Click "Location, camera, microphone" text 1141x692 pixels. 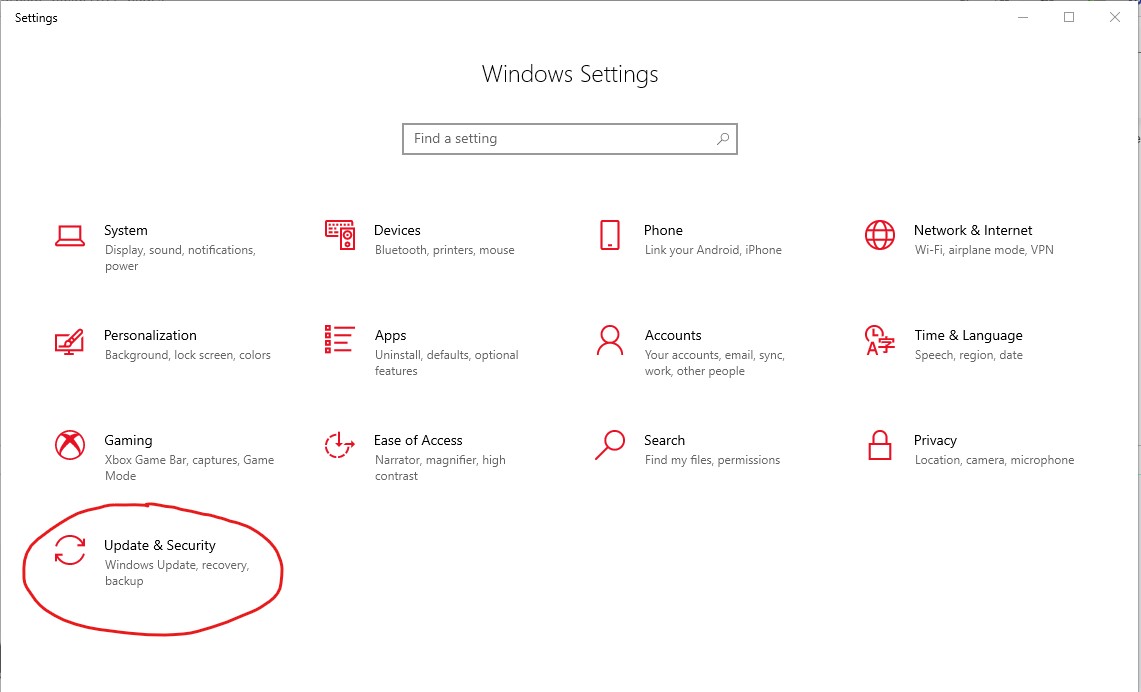(994, 460)
